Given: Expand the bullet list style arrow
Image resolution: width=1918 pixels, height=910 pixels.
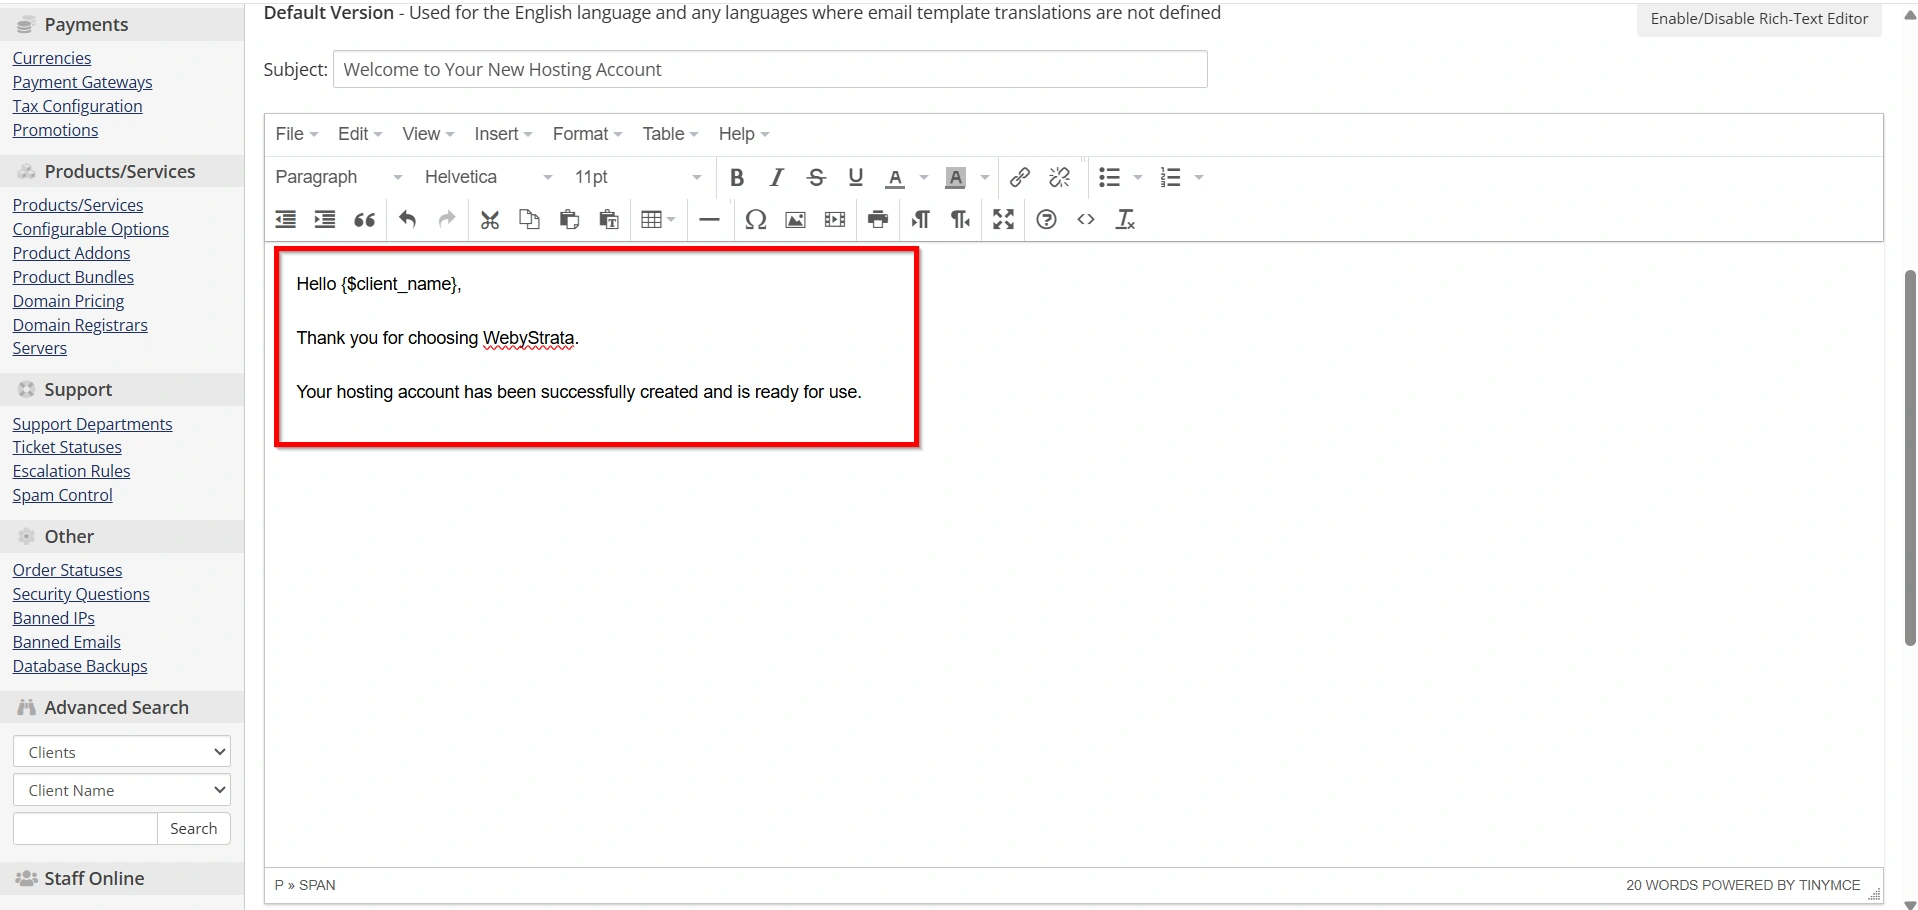Looking at the screenshot, I should pos(1138,178).
